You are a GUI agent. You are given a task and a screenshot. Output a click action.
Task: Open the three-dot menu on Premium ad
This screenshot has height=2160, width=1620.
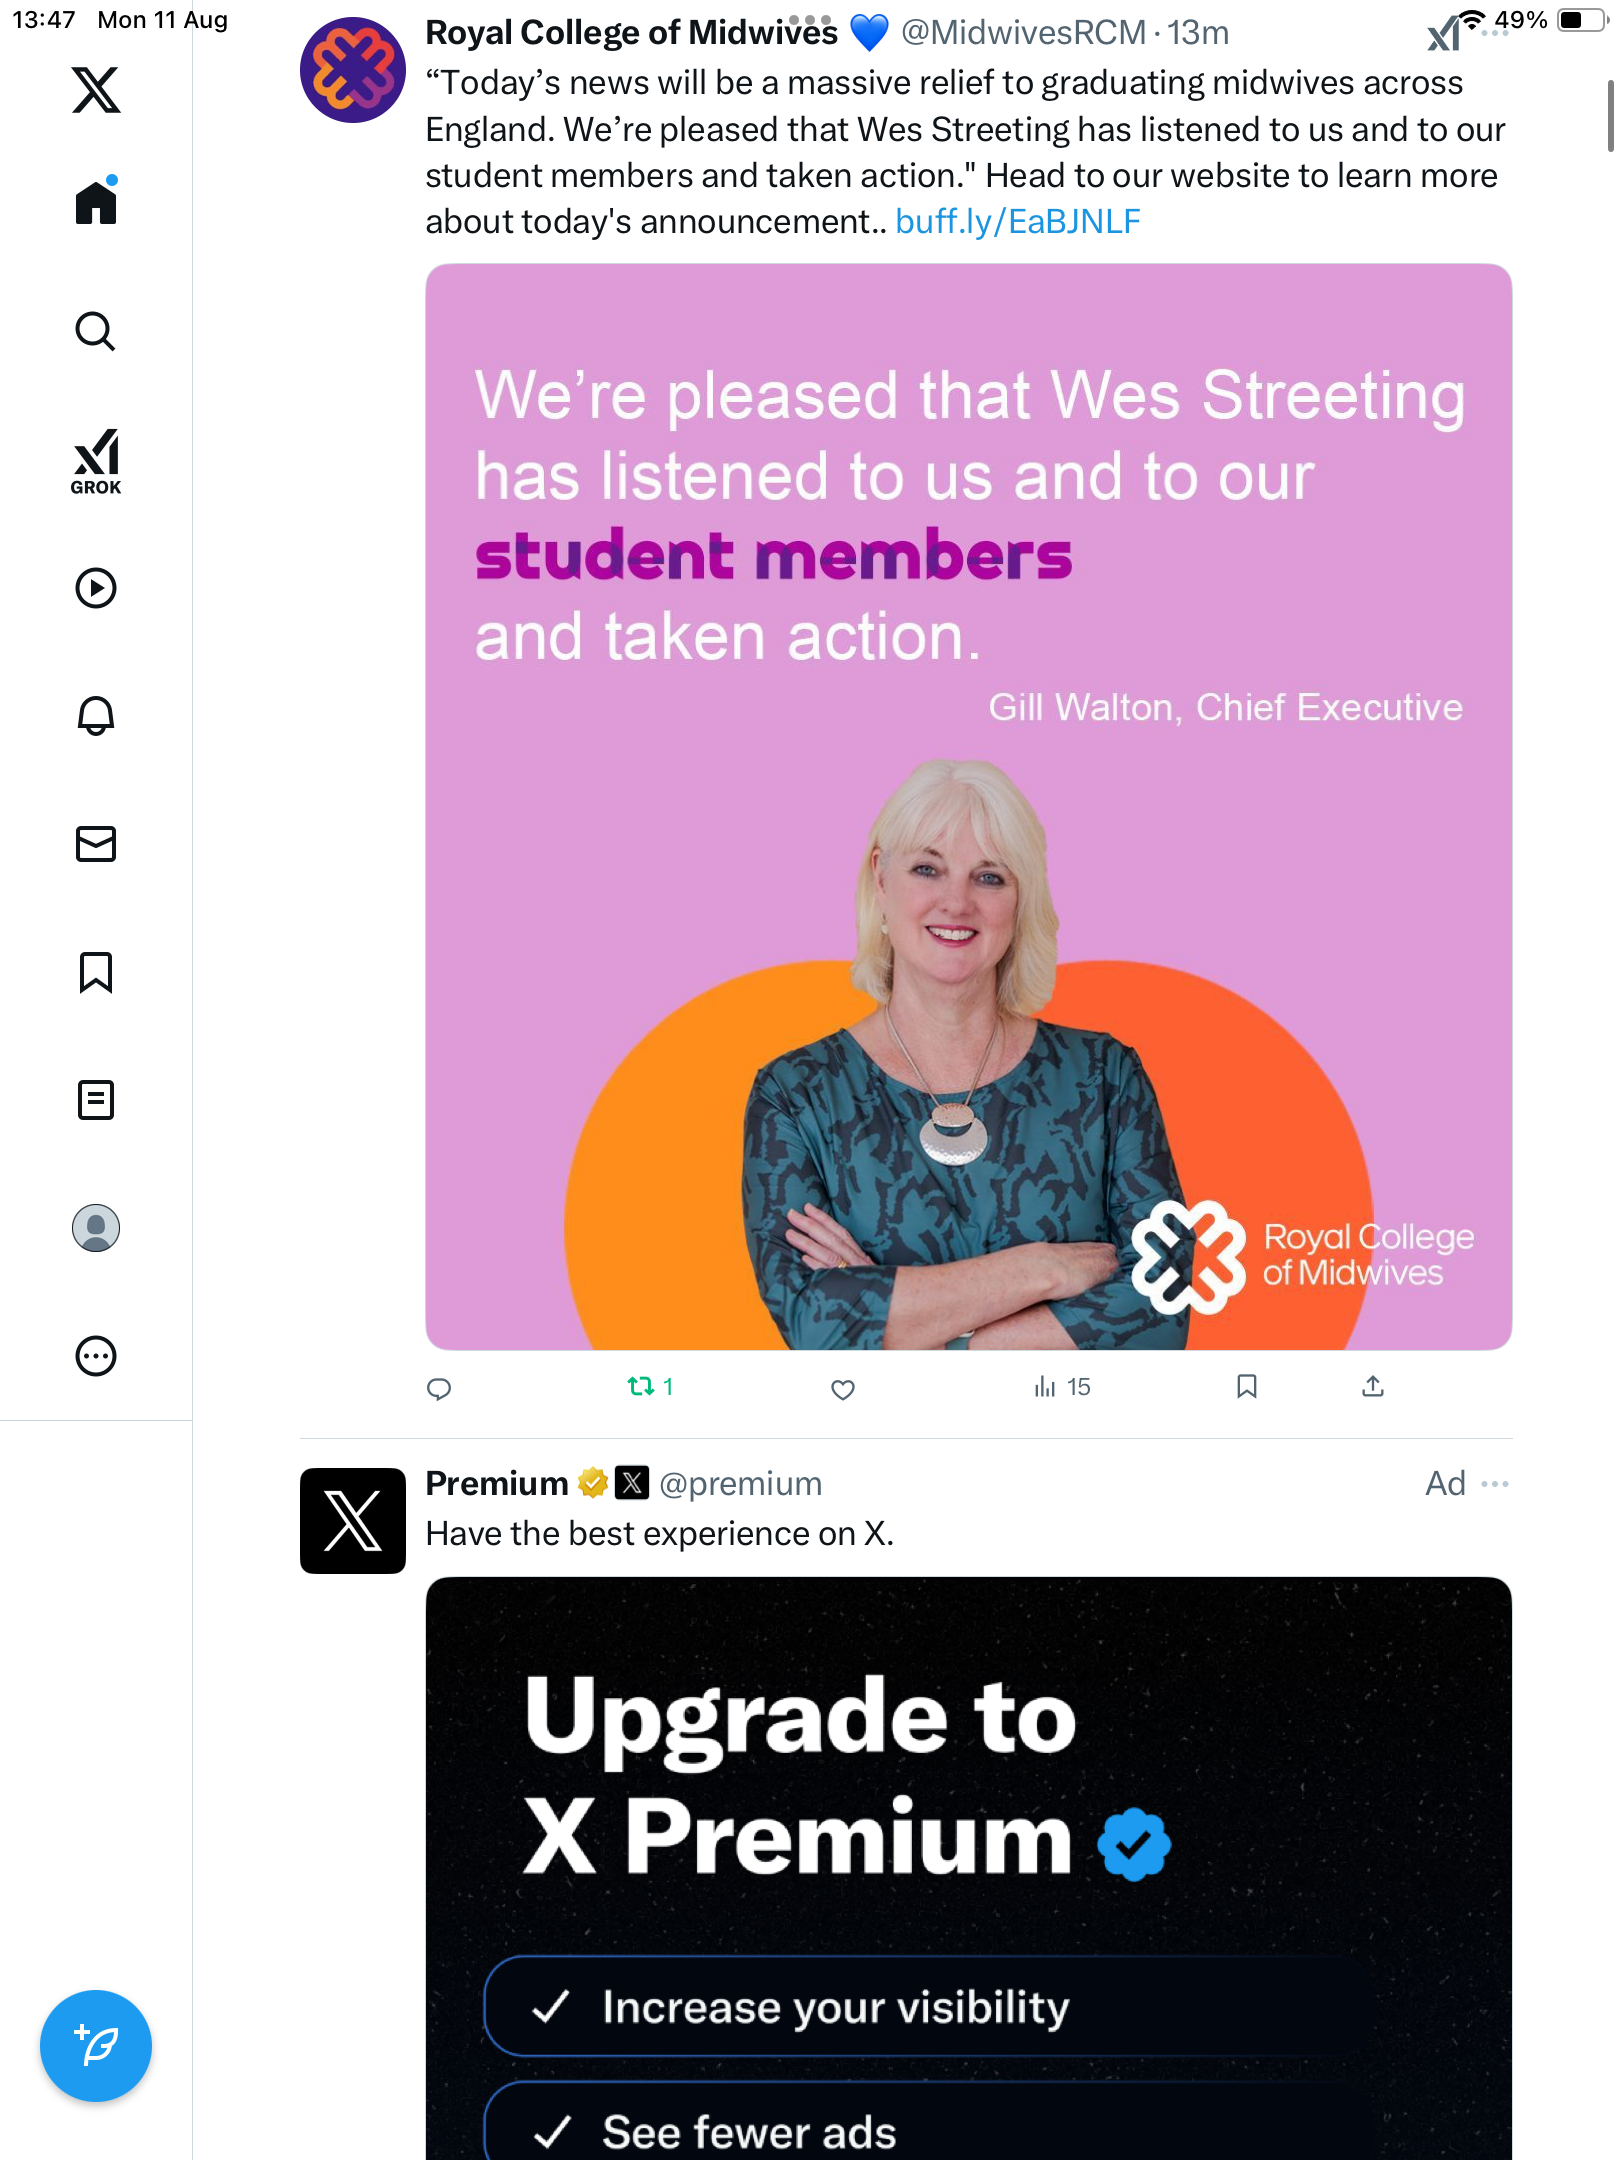point(1495,1484)
